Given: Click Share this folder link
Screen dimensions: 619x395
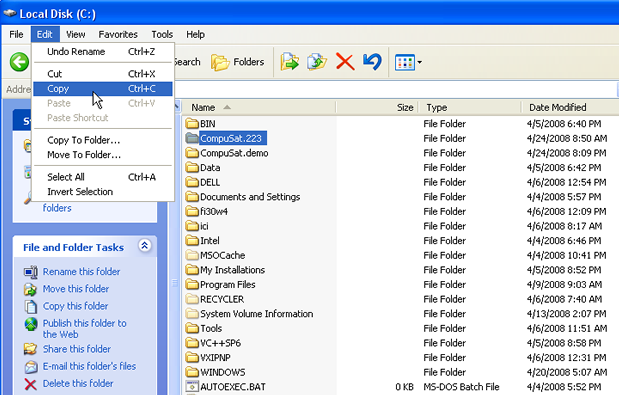Looking at the screenshot, I should click(x=77, y=349).
